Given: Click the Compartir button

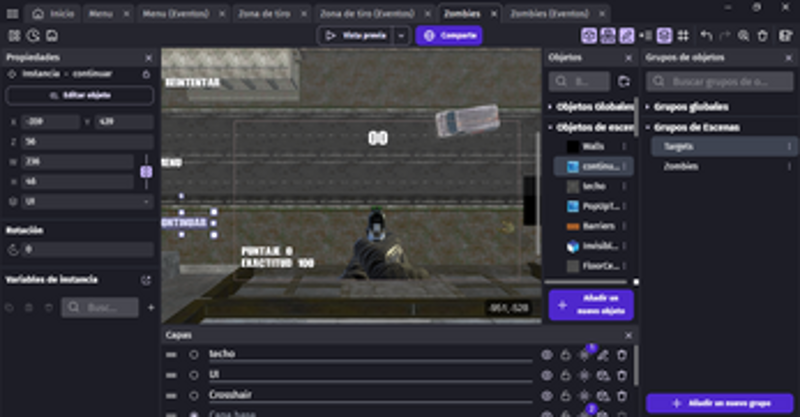Looking at the screenshot, I should [449, 36].
